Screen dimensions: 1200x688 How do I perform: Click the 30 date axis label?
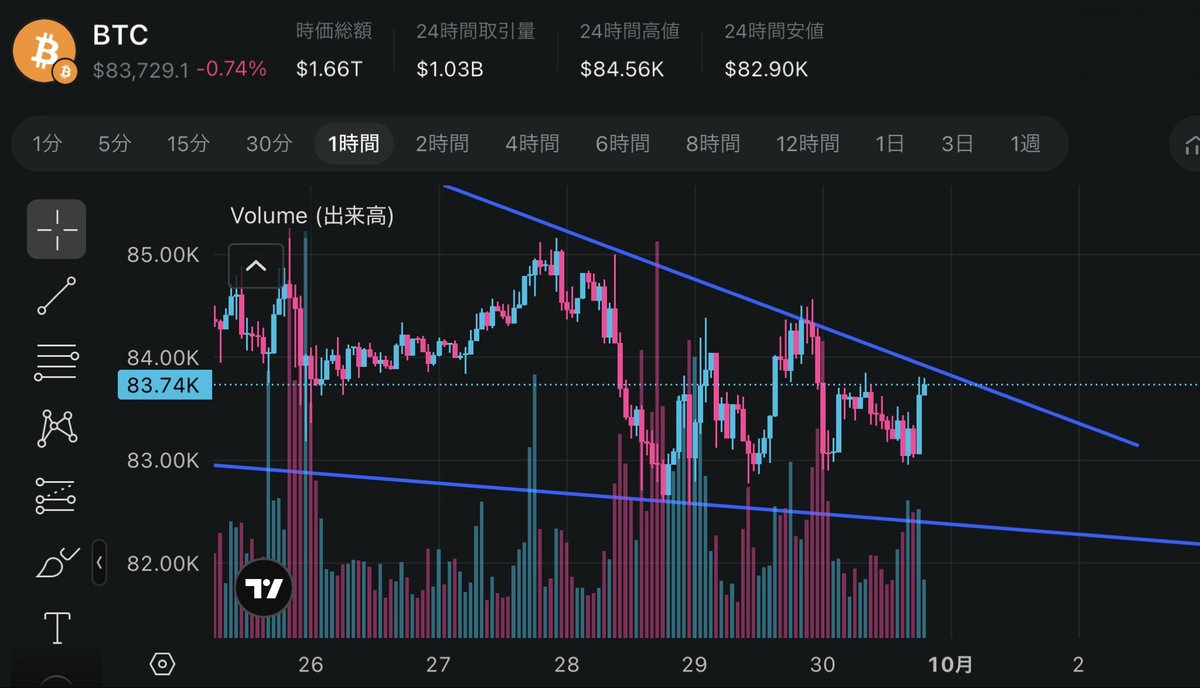click(822, 664)
